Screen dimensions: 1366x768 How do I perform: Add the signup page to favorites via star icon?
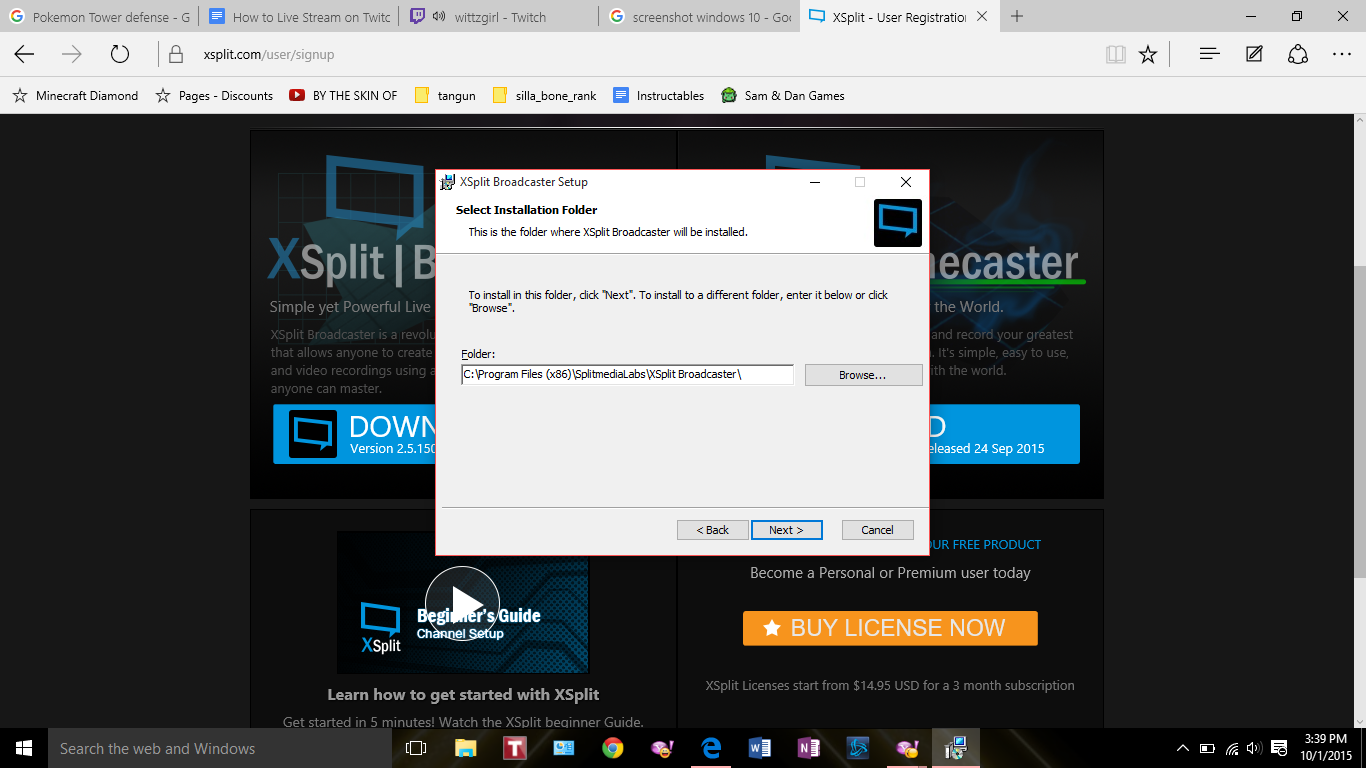coord(1148,55)
